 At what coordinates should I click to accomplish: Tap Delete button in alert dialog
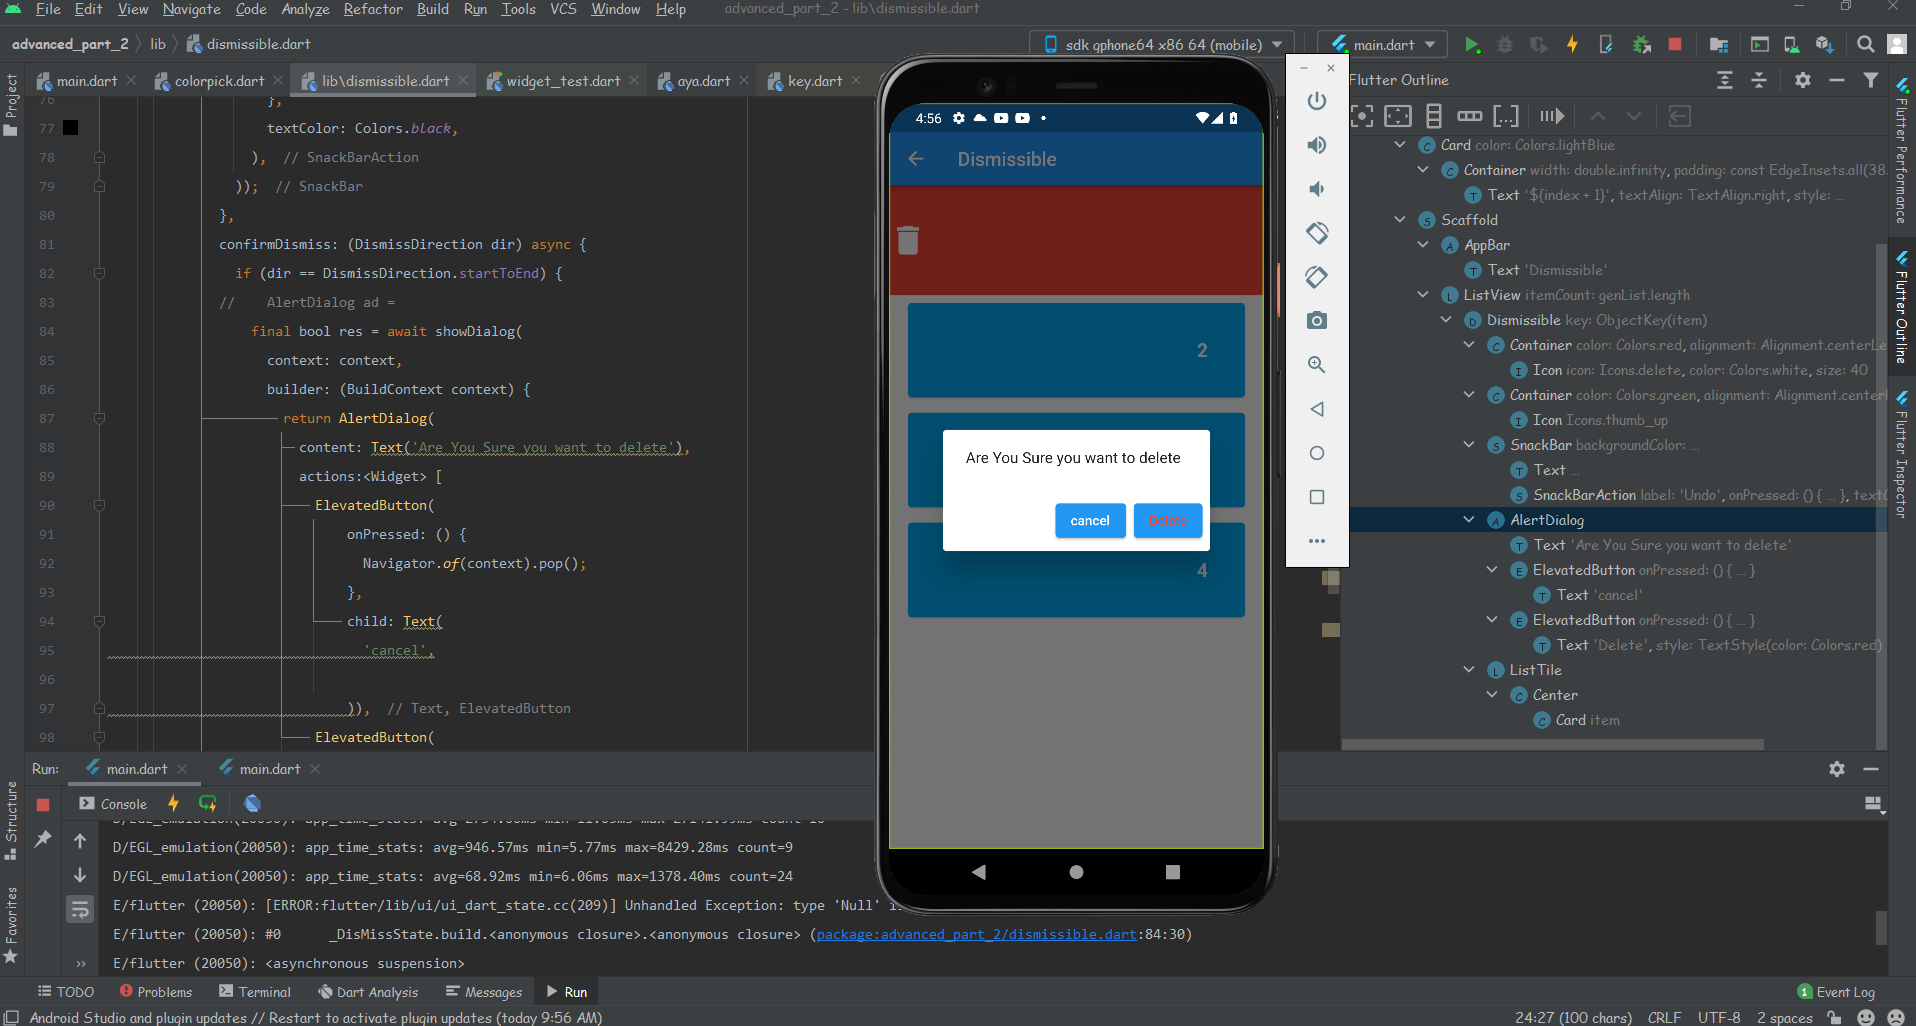tap(1168, 521)
